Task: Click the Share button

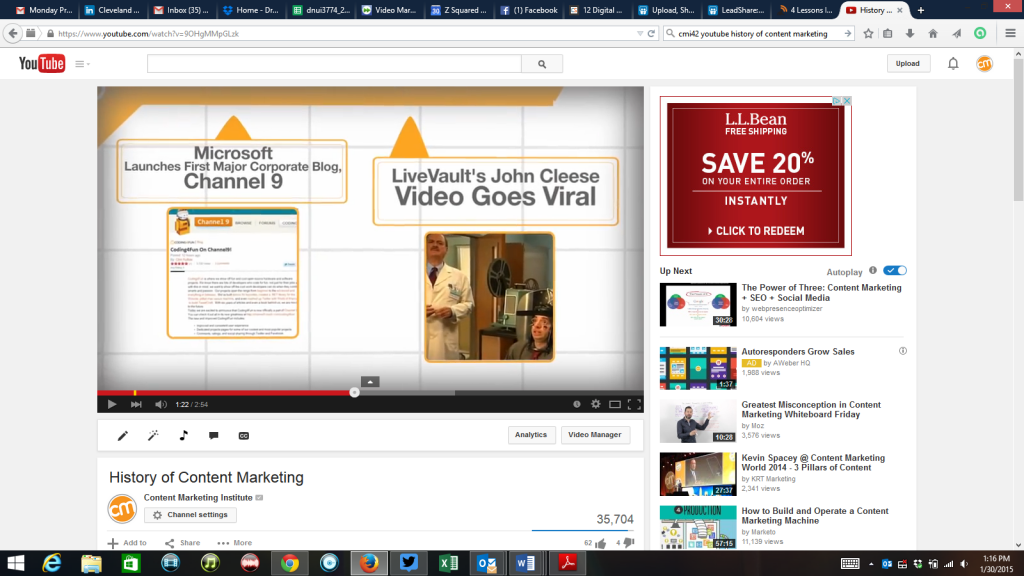Action: (183, 543)
